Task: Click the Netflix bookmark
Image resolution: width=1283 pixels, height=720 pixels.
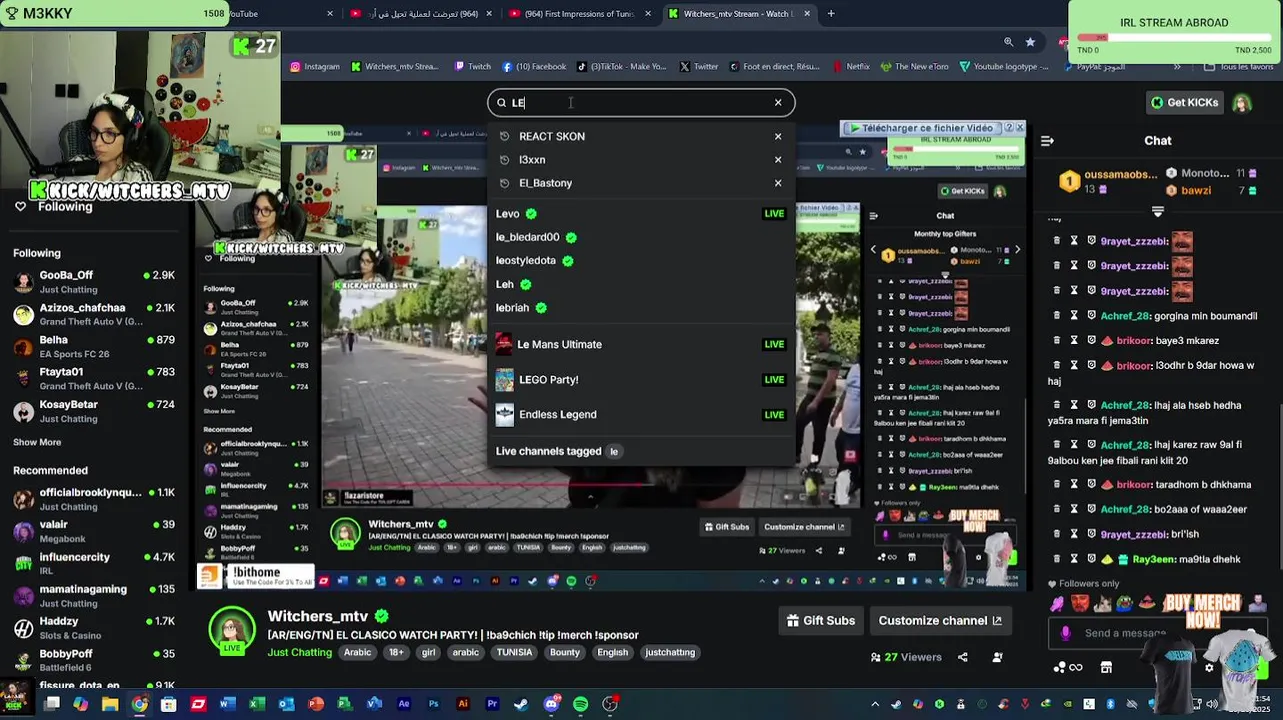Action: [x=851, y=67]
